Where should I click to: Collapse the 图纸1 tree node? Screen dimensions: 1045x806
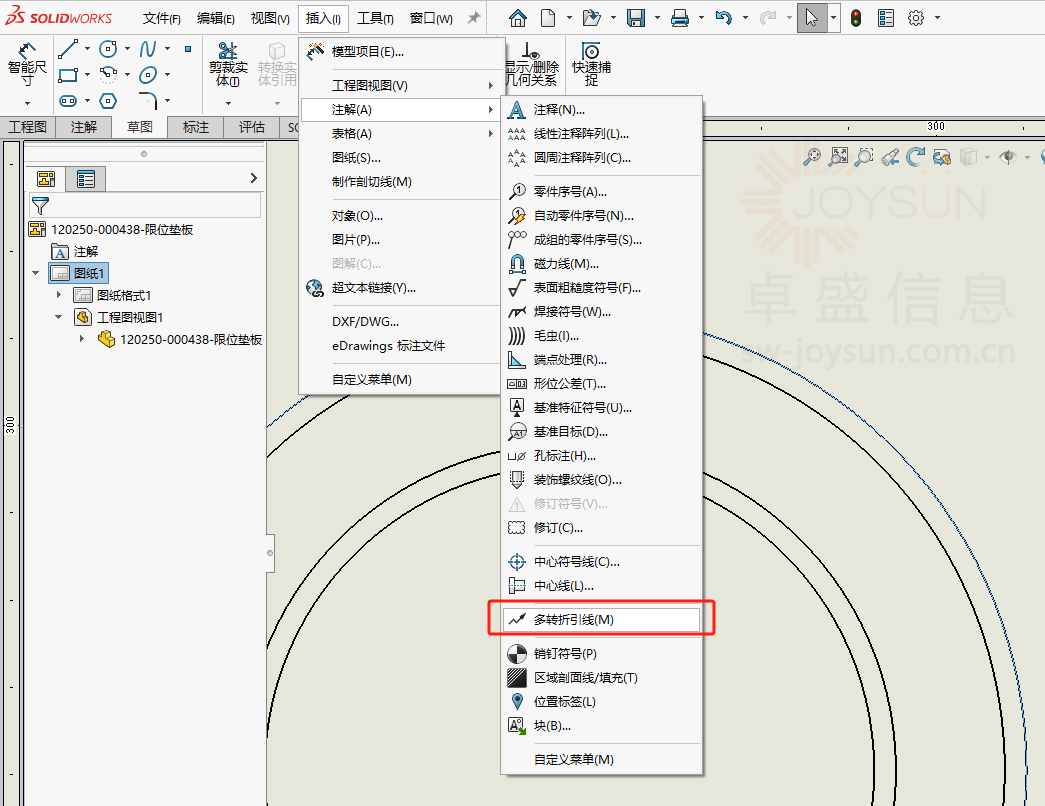[x=37, y=273]
